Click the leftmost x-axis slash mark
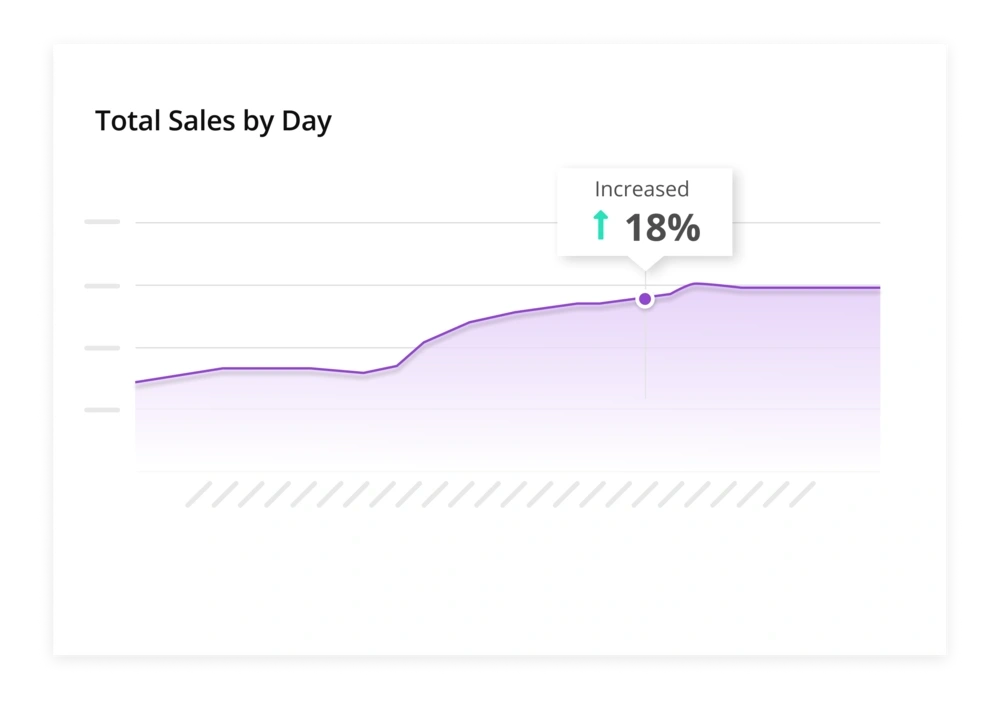The height and width of the screenshot is (726, 1000). [x=198, y=494]
